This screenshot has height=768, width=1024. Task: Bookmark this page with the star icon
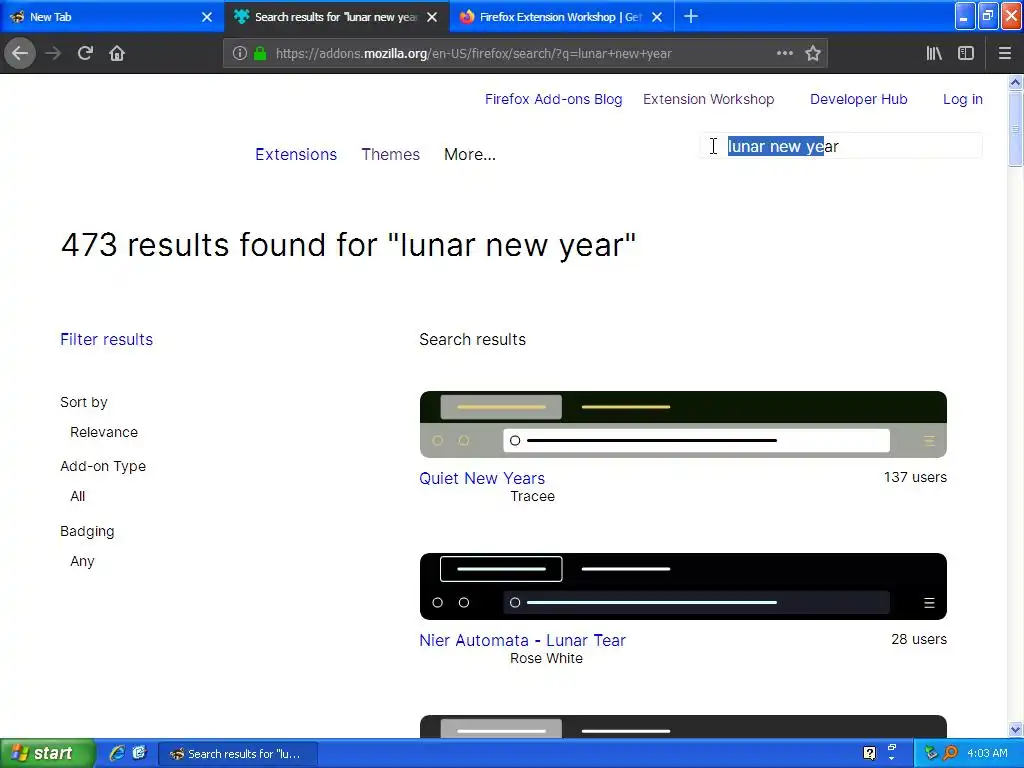coord(812,53)
